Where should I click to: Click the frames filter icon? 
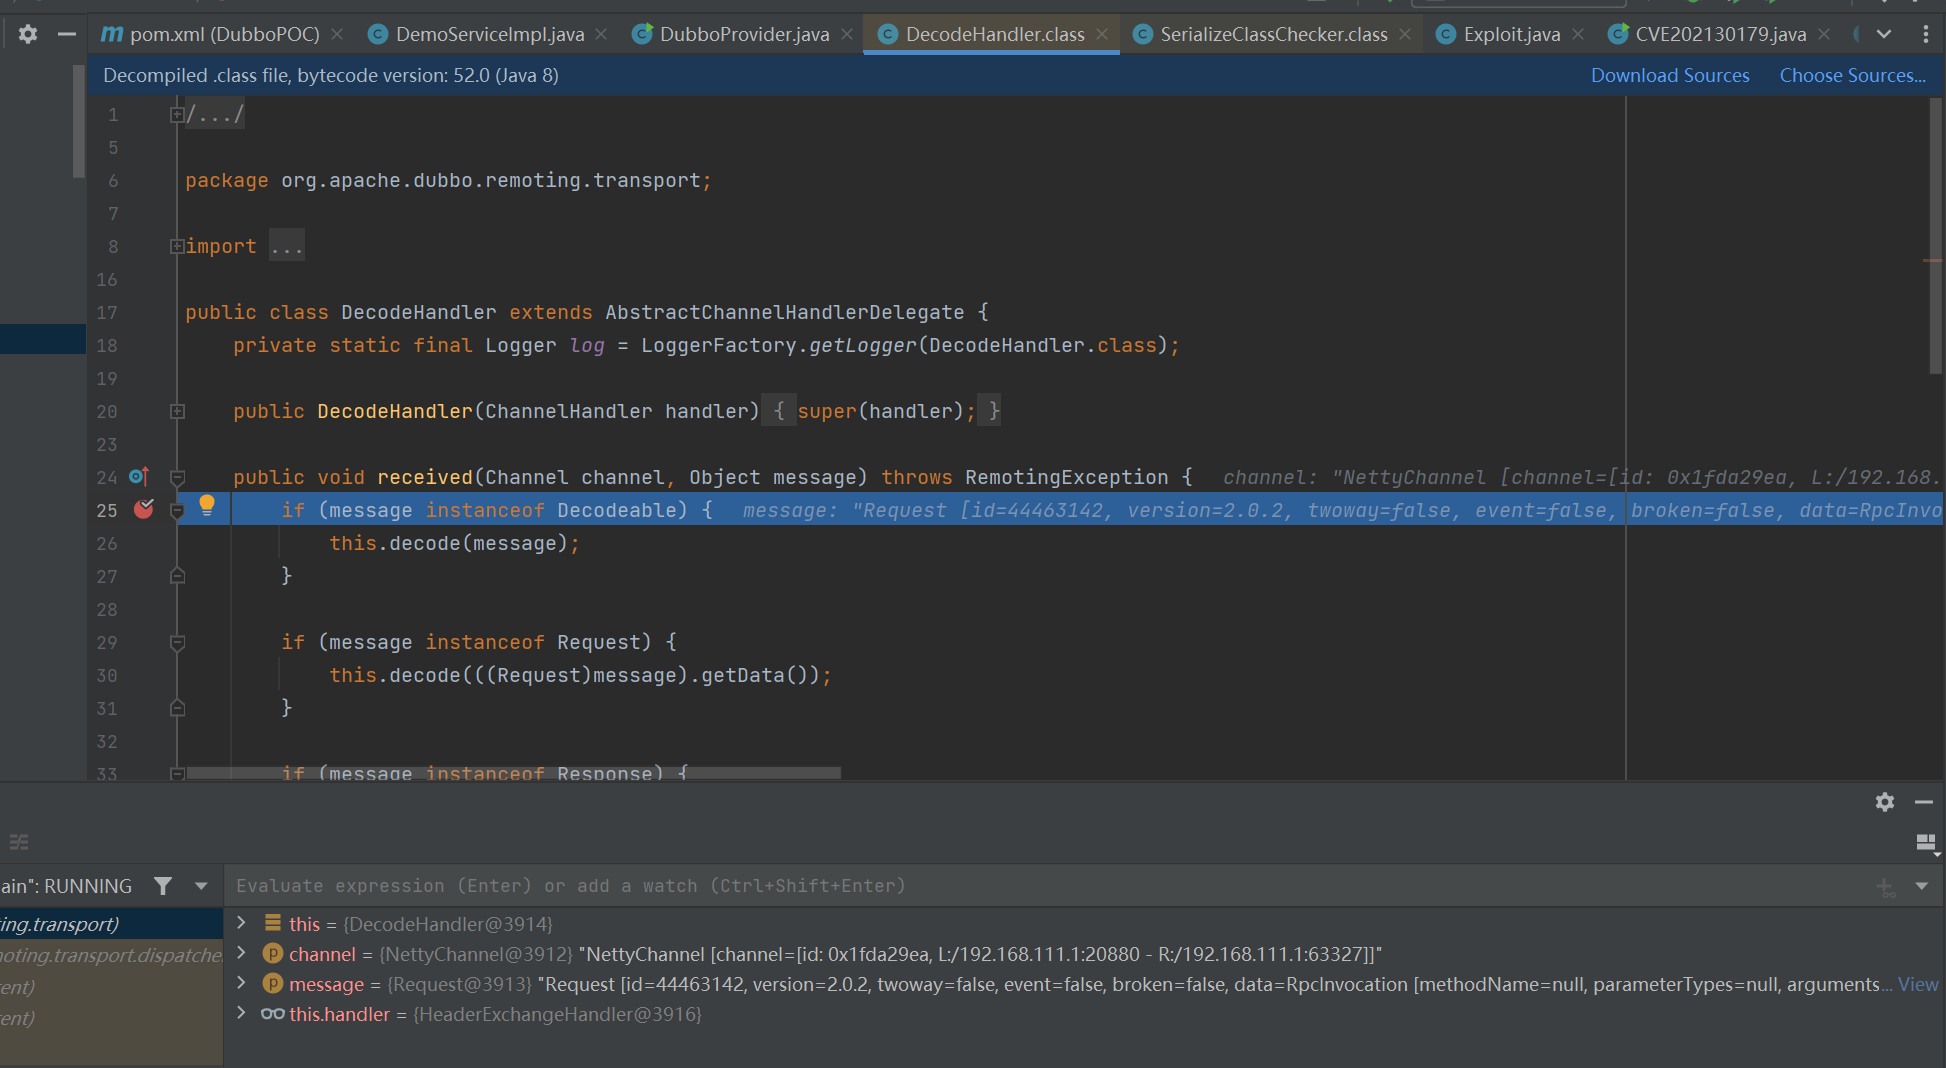pyautogui.click(x=163, y=886)
